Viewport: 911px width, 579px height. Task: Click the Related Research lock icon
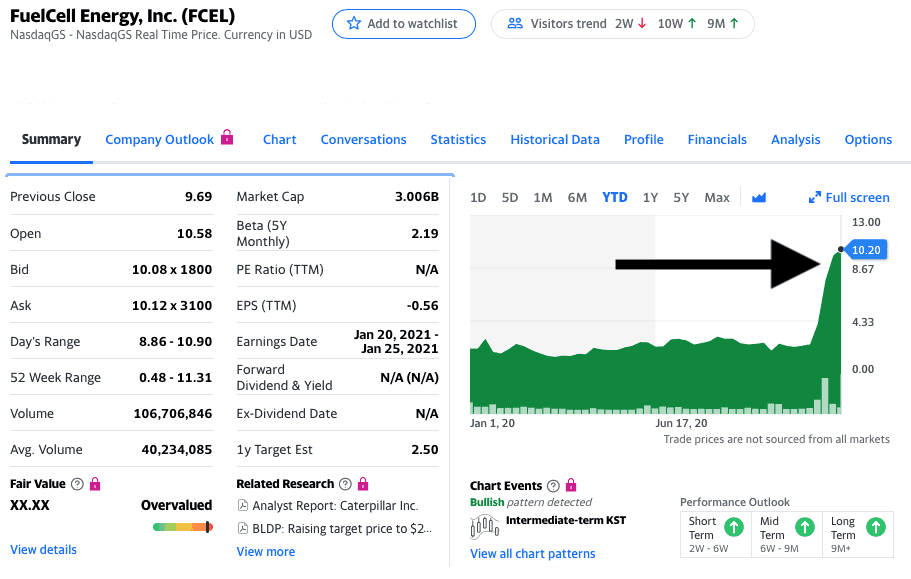363,484
